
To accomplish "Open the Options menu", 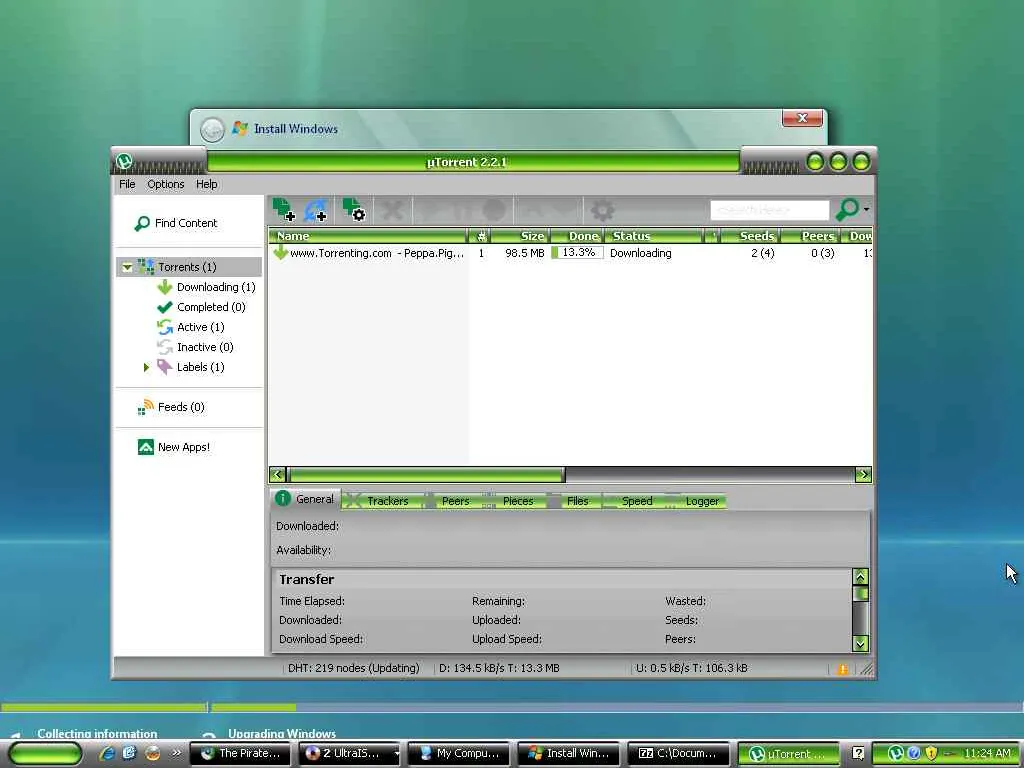I will [x=165, y=185].
